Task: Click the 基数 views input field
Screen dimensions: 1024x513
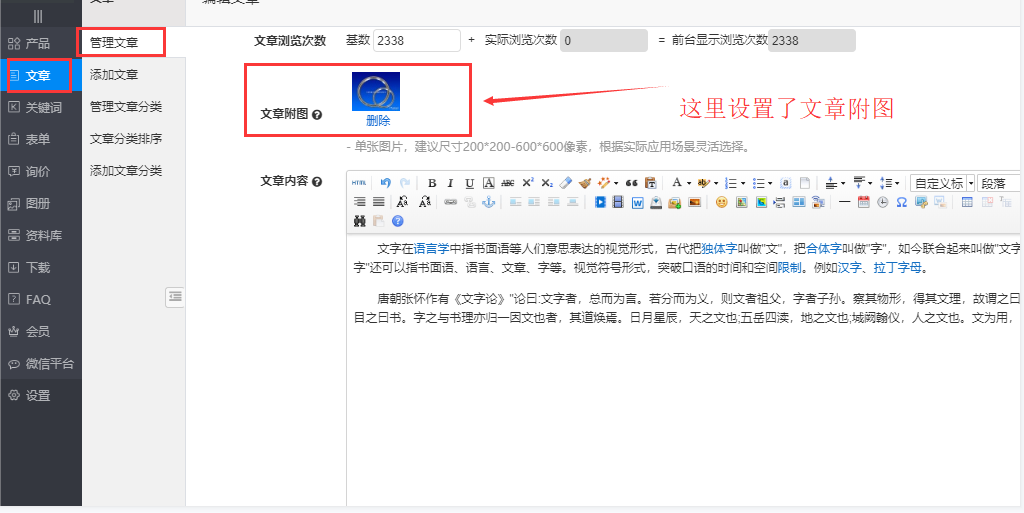Action: pos(416,41)
